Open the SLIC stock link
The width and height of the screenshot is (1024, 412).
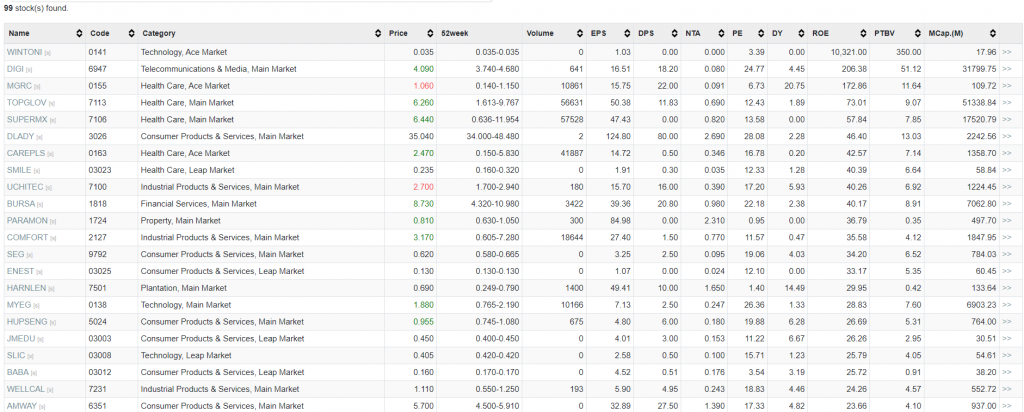[16, 355]
